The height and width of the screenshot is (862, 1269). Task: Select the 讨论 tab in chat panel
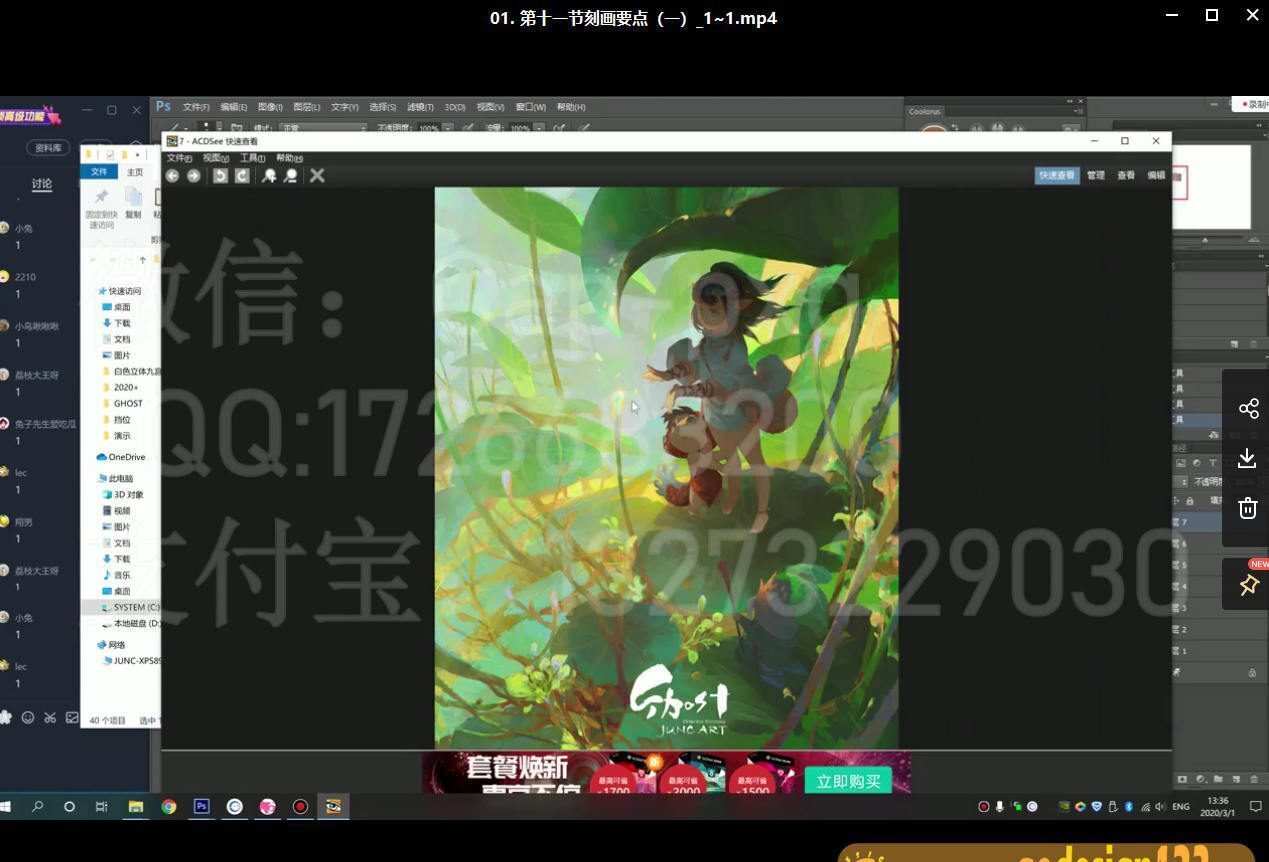(41, 184)
